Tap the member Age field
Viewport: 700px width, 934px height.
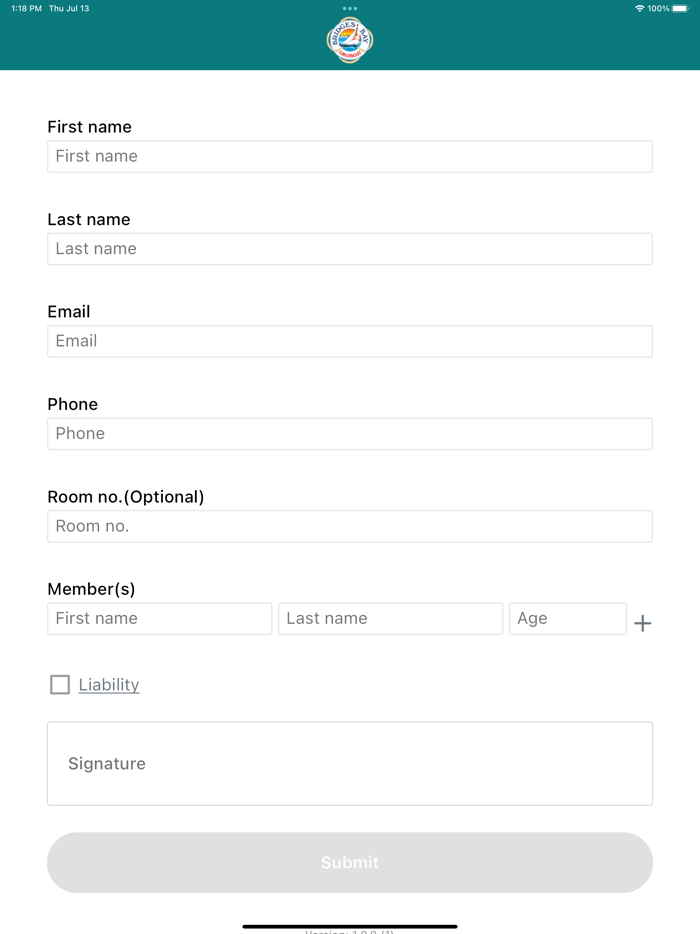click(x=567, y=618)
